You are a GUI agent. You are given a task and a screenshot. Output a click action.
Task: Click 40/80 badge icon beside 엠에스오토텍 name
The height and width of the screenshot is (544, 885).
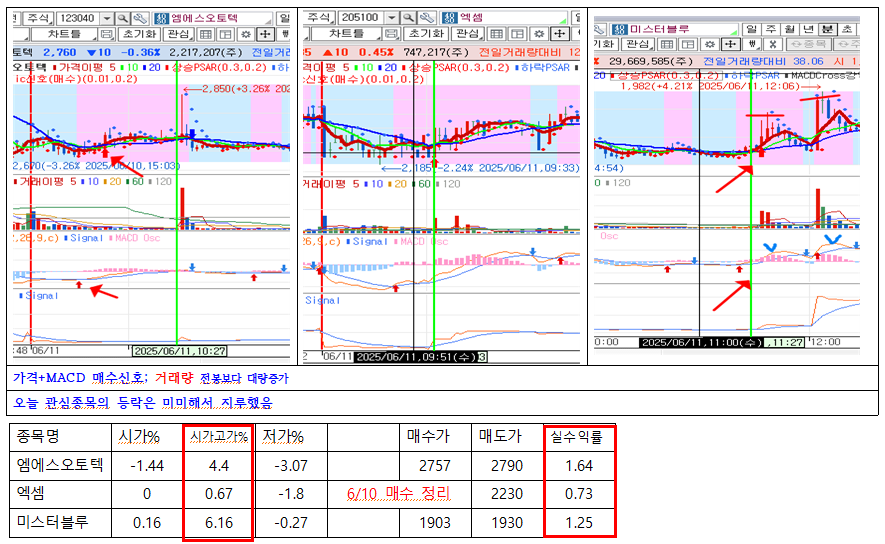click(x=161, y=18)
